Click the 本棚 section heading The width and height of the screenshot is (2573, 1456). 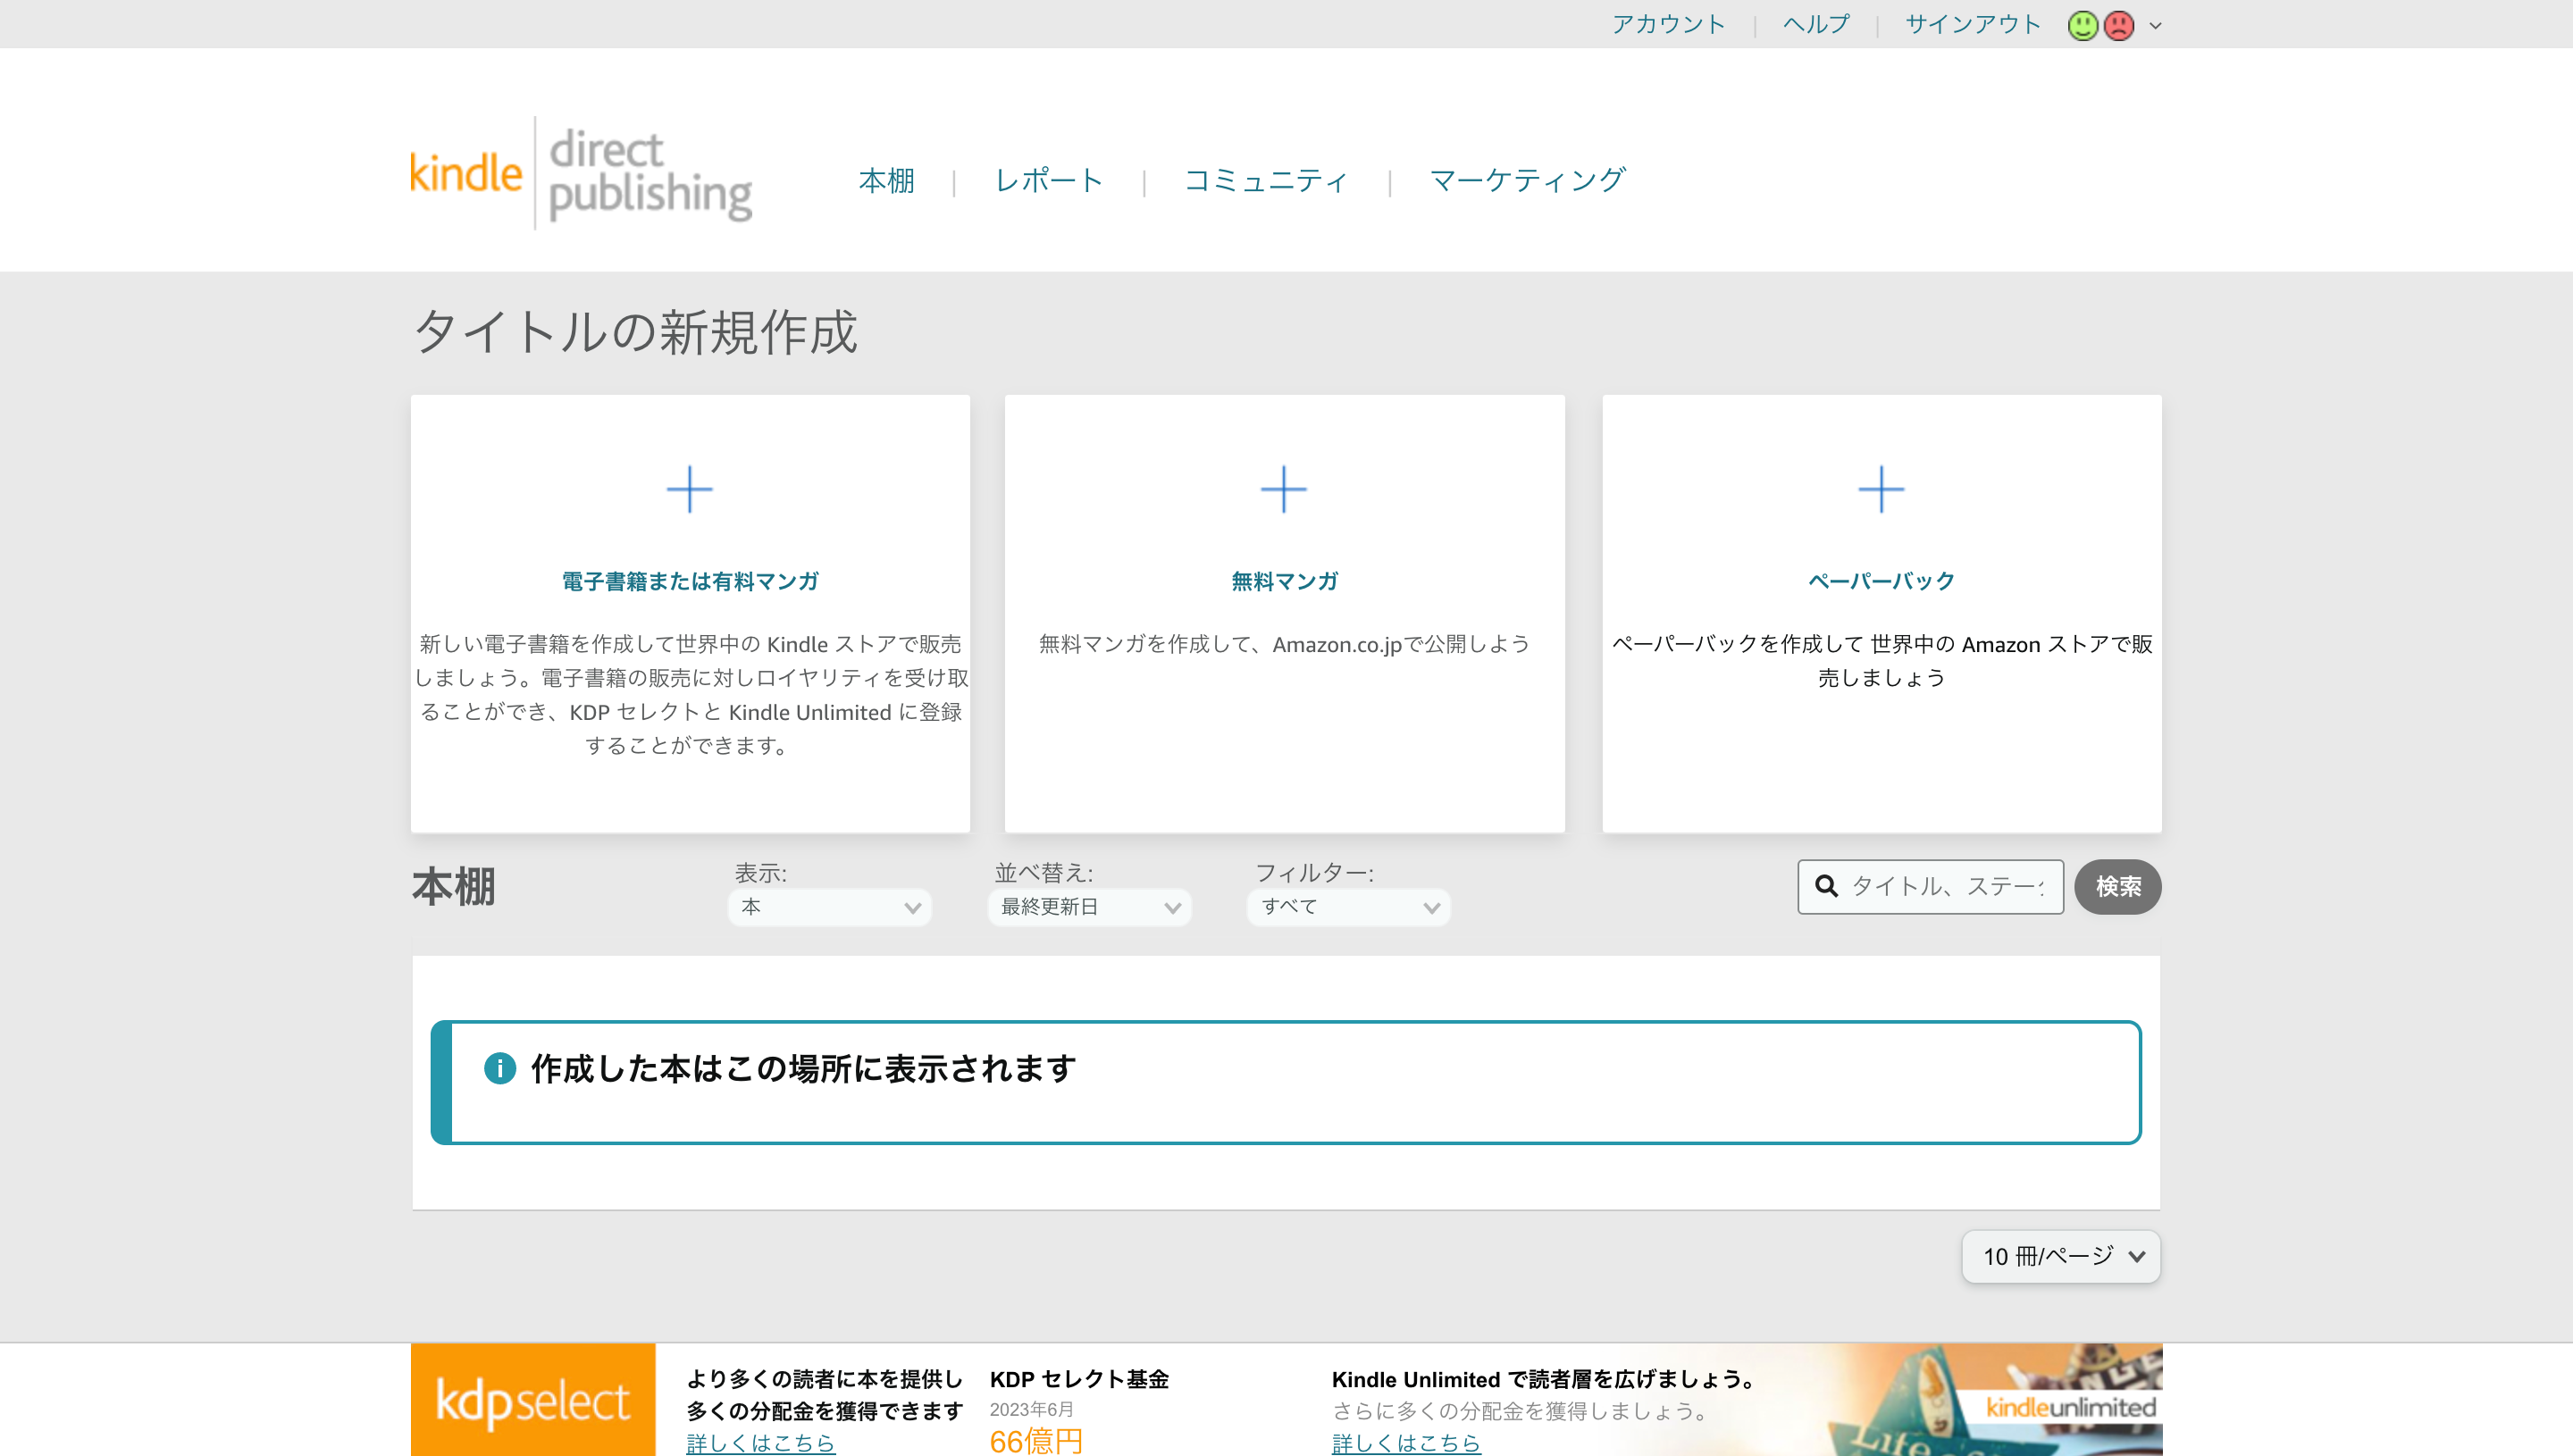click(453, 887)
